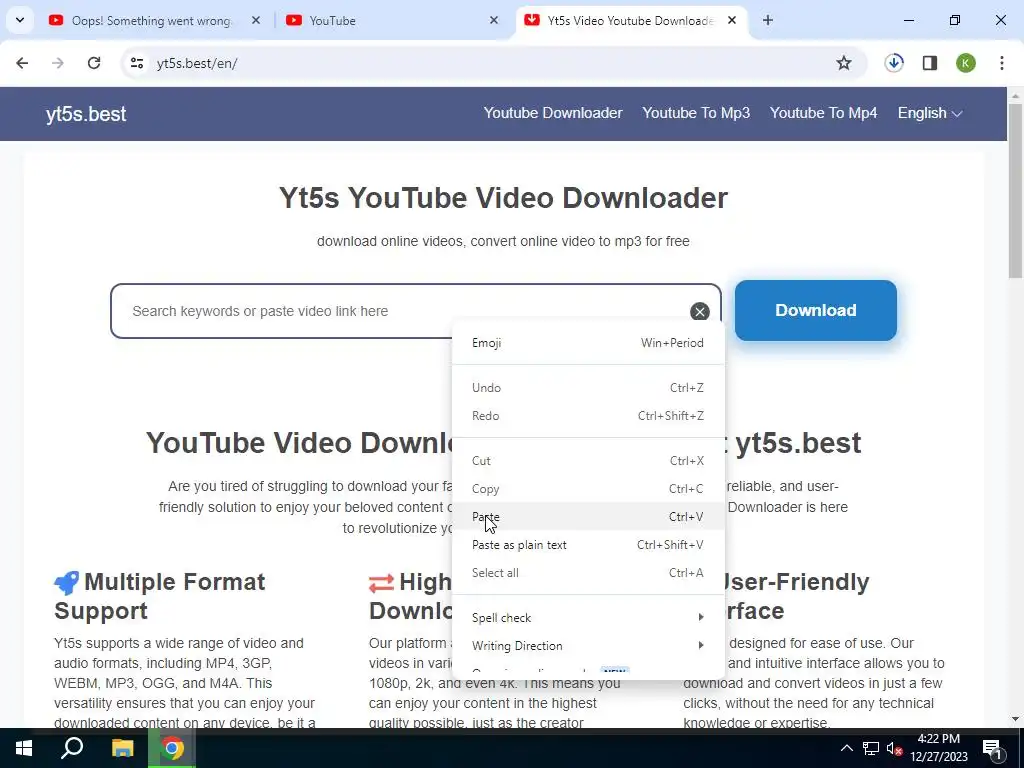Expand the English language dropdown
1024x768 pixels.
pyautogui.click(x=930, y=113)
